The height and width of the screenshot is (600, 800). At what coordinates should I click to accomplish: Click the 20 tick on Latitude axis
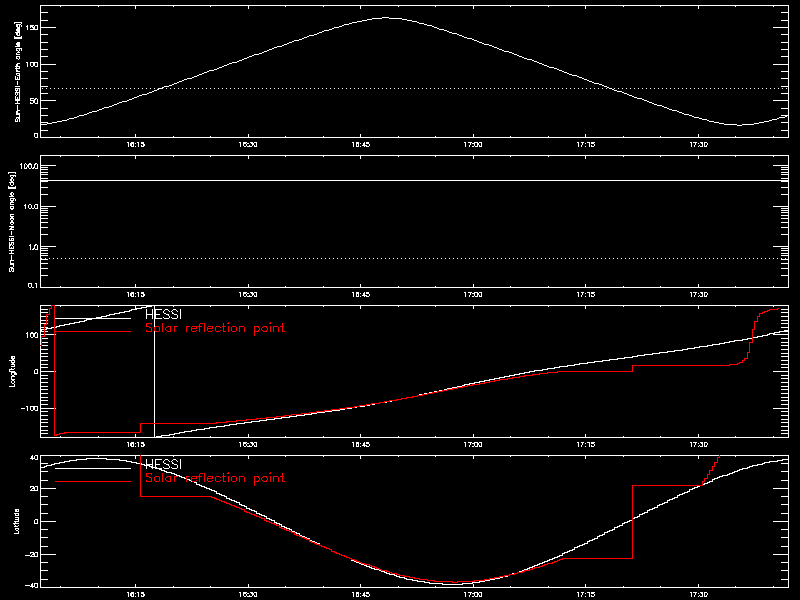click(x=34, y=489)
